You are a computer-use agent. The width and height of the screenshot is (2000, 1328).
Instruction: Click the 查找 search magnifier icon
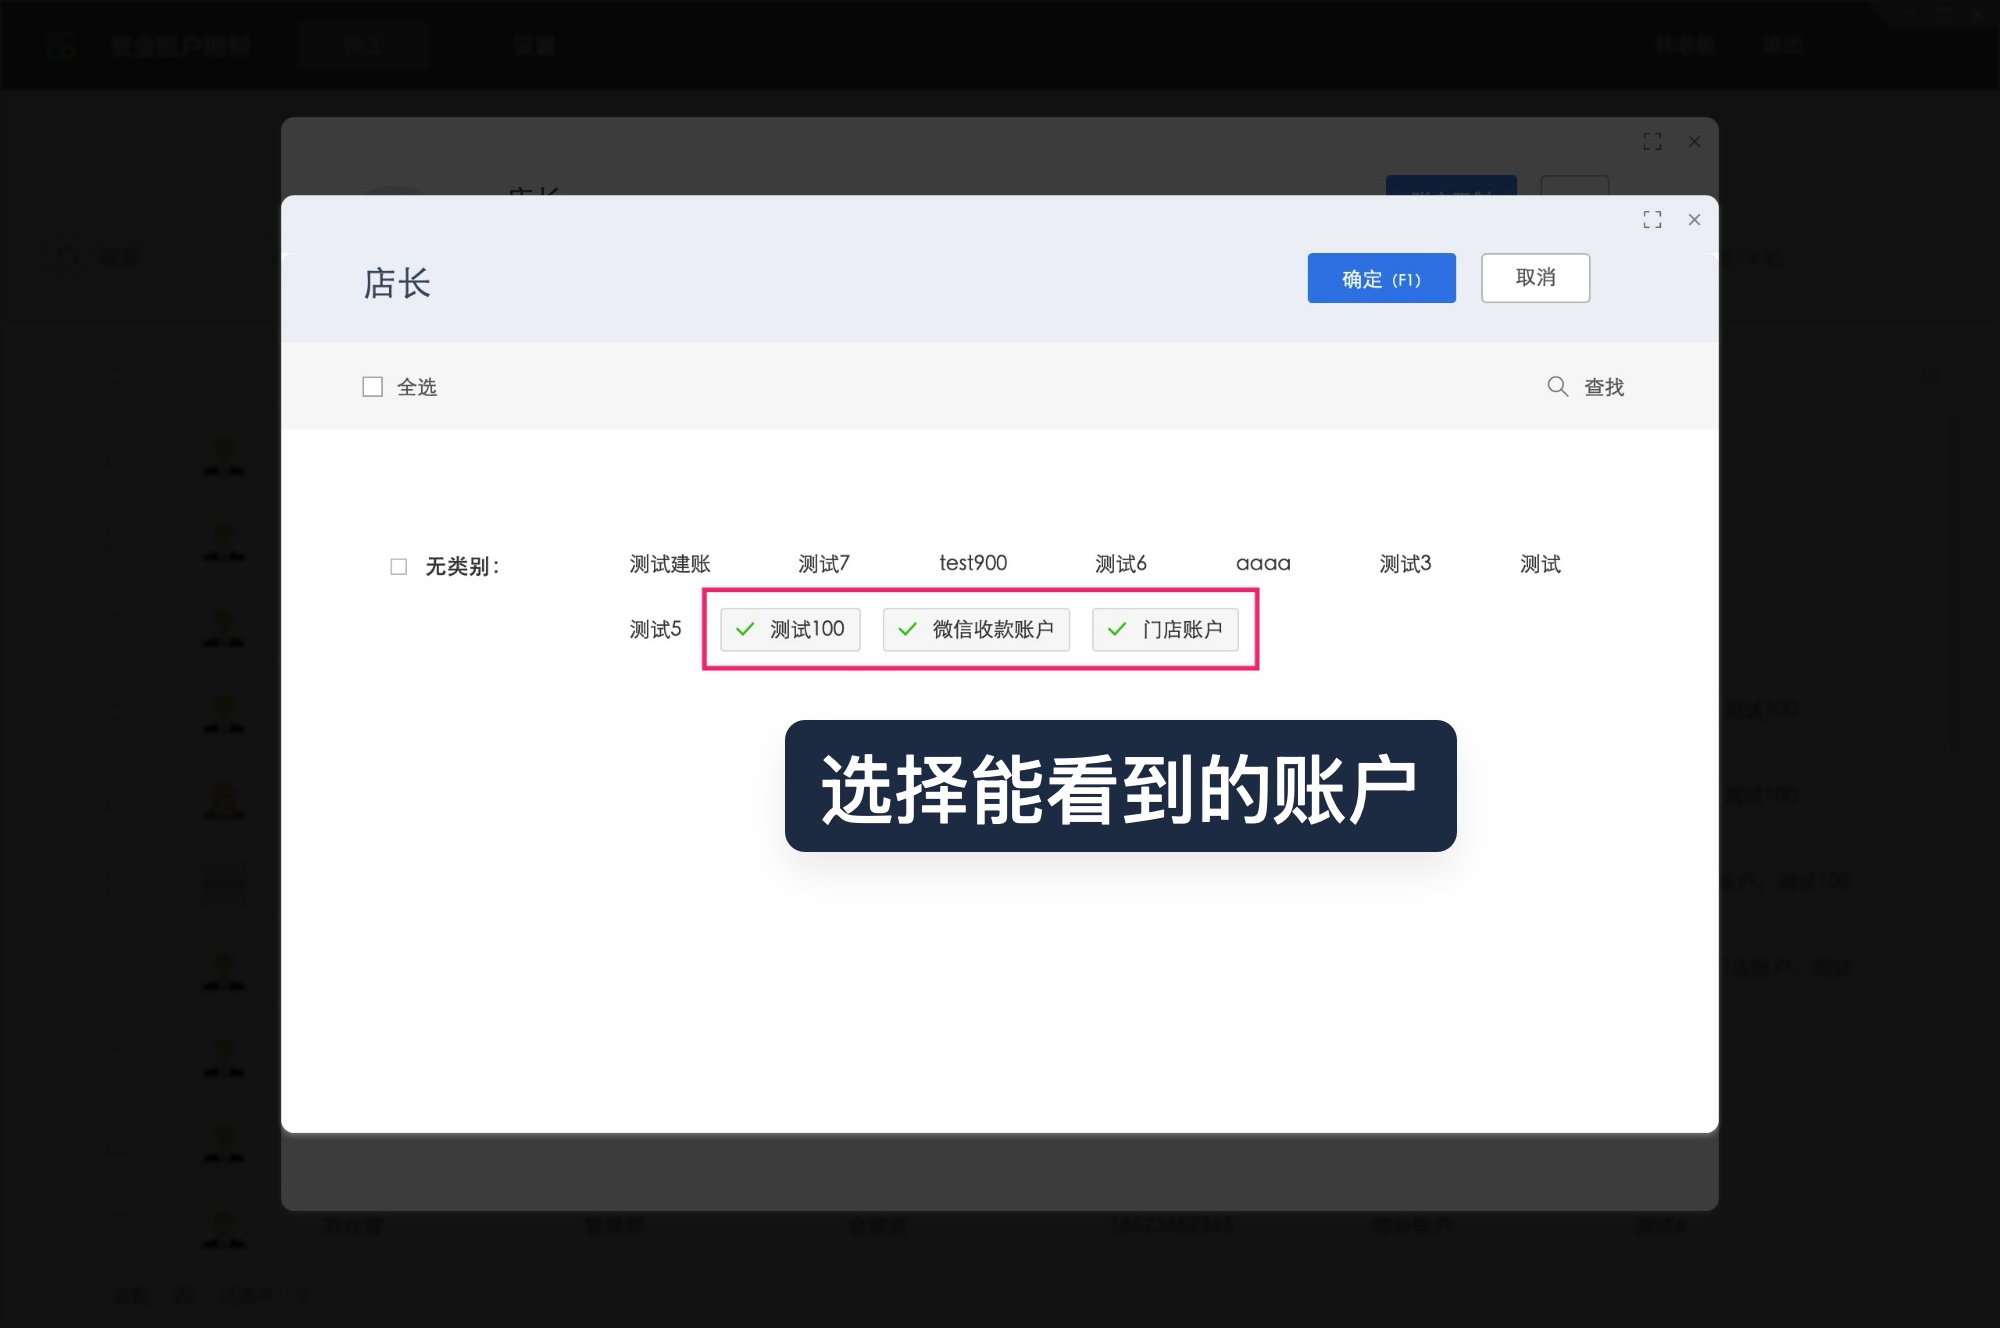tap(1557, 386)
